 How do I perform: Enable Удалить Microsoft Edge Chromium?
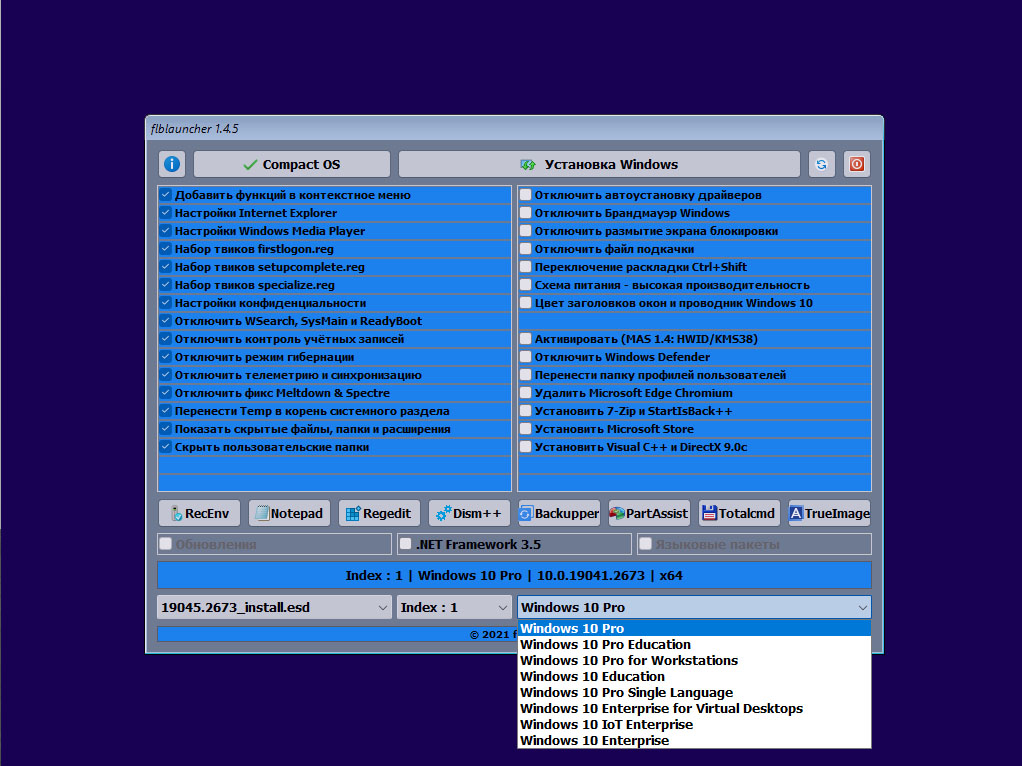(526, 393)
